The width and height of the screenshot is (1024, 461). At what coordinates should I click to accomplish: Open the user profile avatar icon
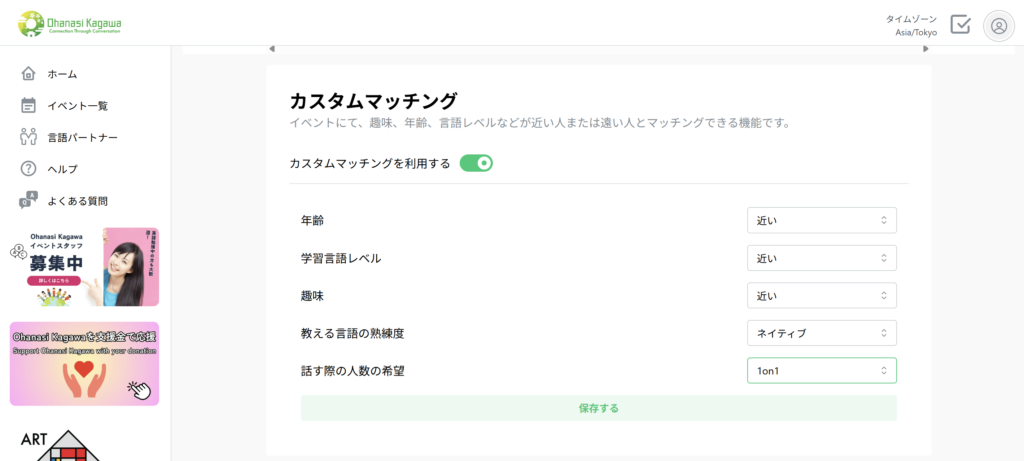pyautogui.click(x=998, y=26)
